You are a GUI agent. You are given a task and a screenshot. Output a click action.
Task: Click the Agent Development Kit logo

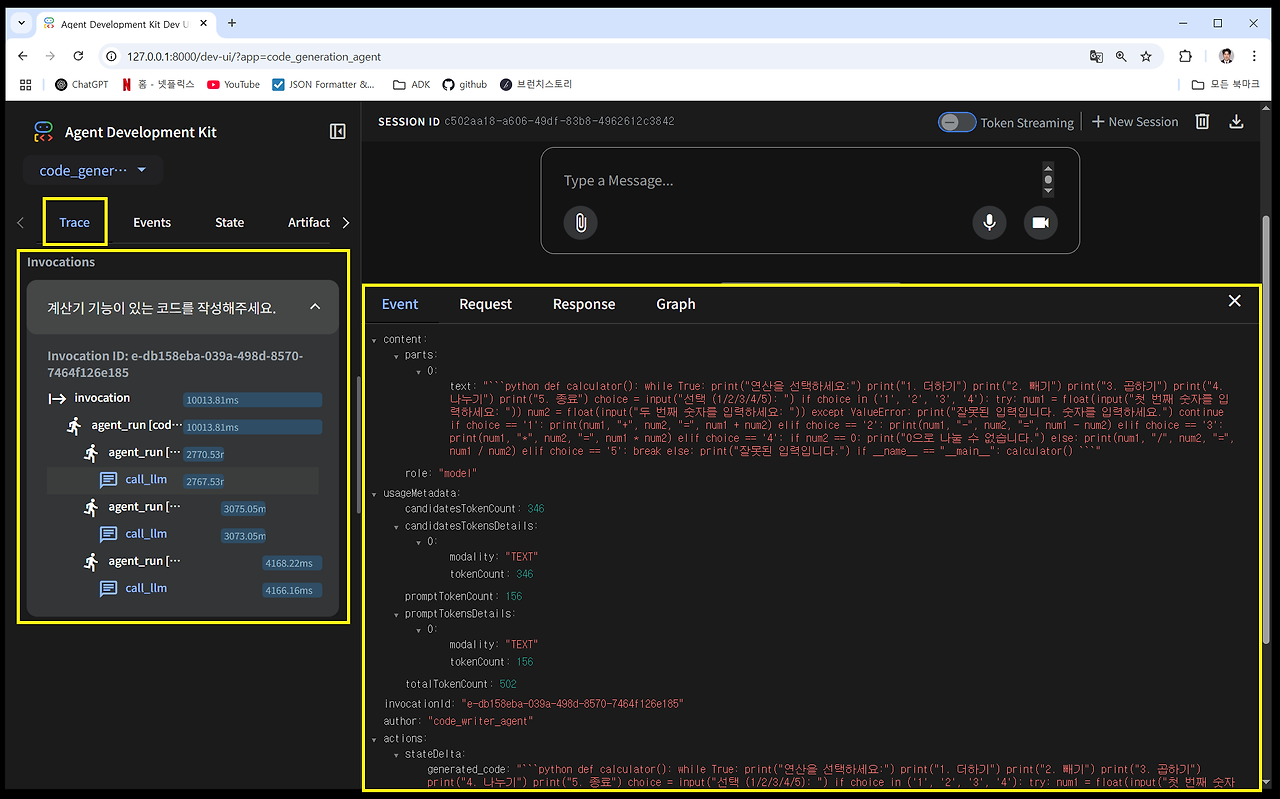pos(43,132)
